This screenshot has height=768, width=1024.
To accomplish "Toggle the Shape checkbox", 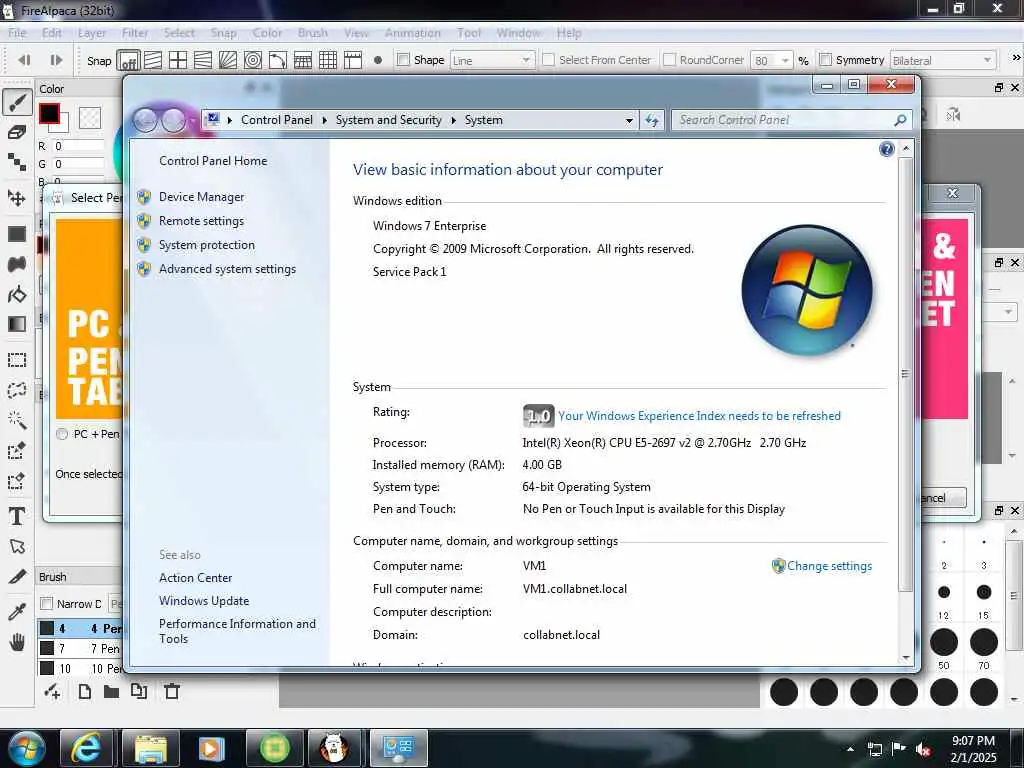I will click(x=403, y=60).
